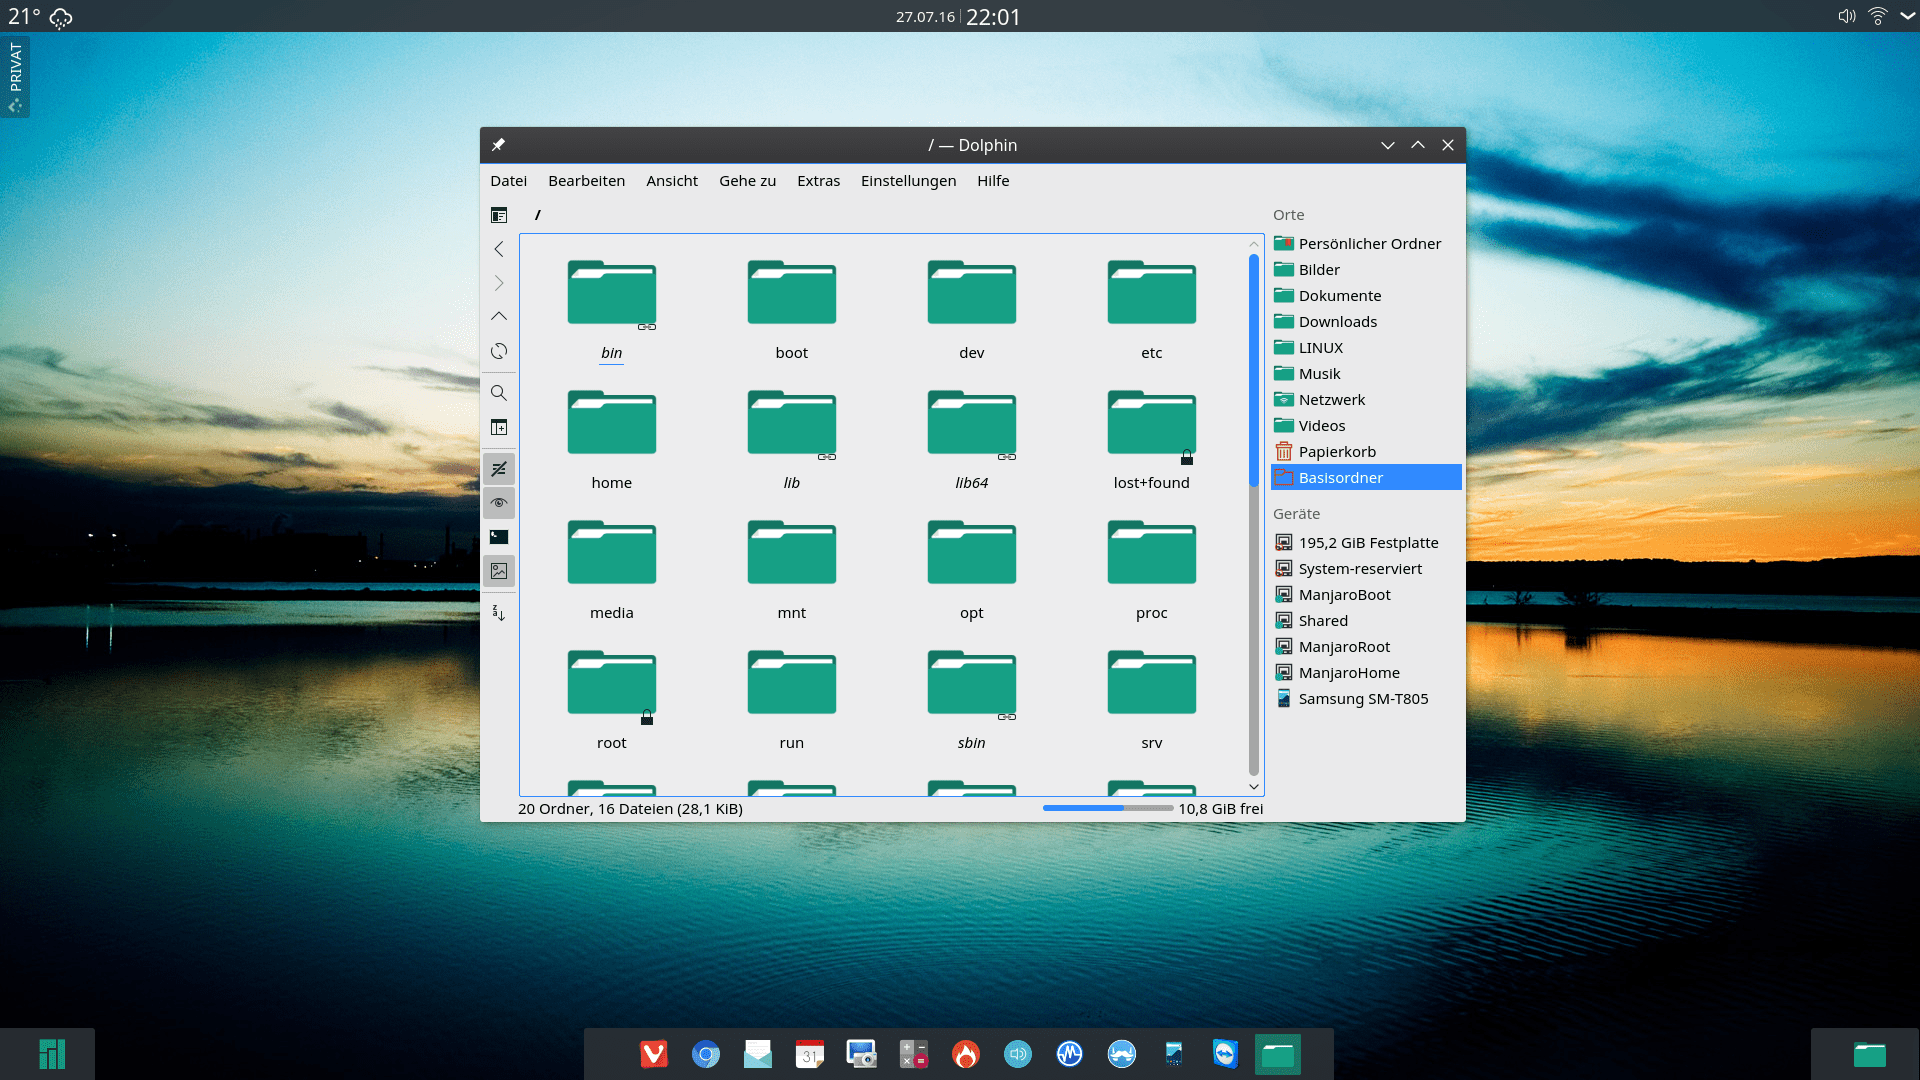Open the Einstellungen menu
Screen dimensions: 1920x1080
[908, 181]
